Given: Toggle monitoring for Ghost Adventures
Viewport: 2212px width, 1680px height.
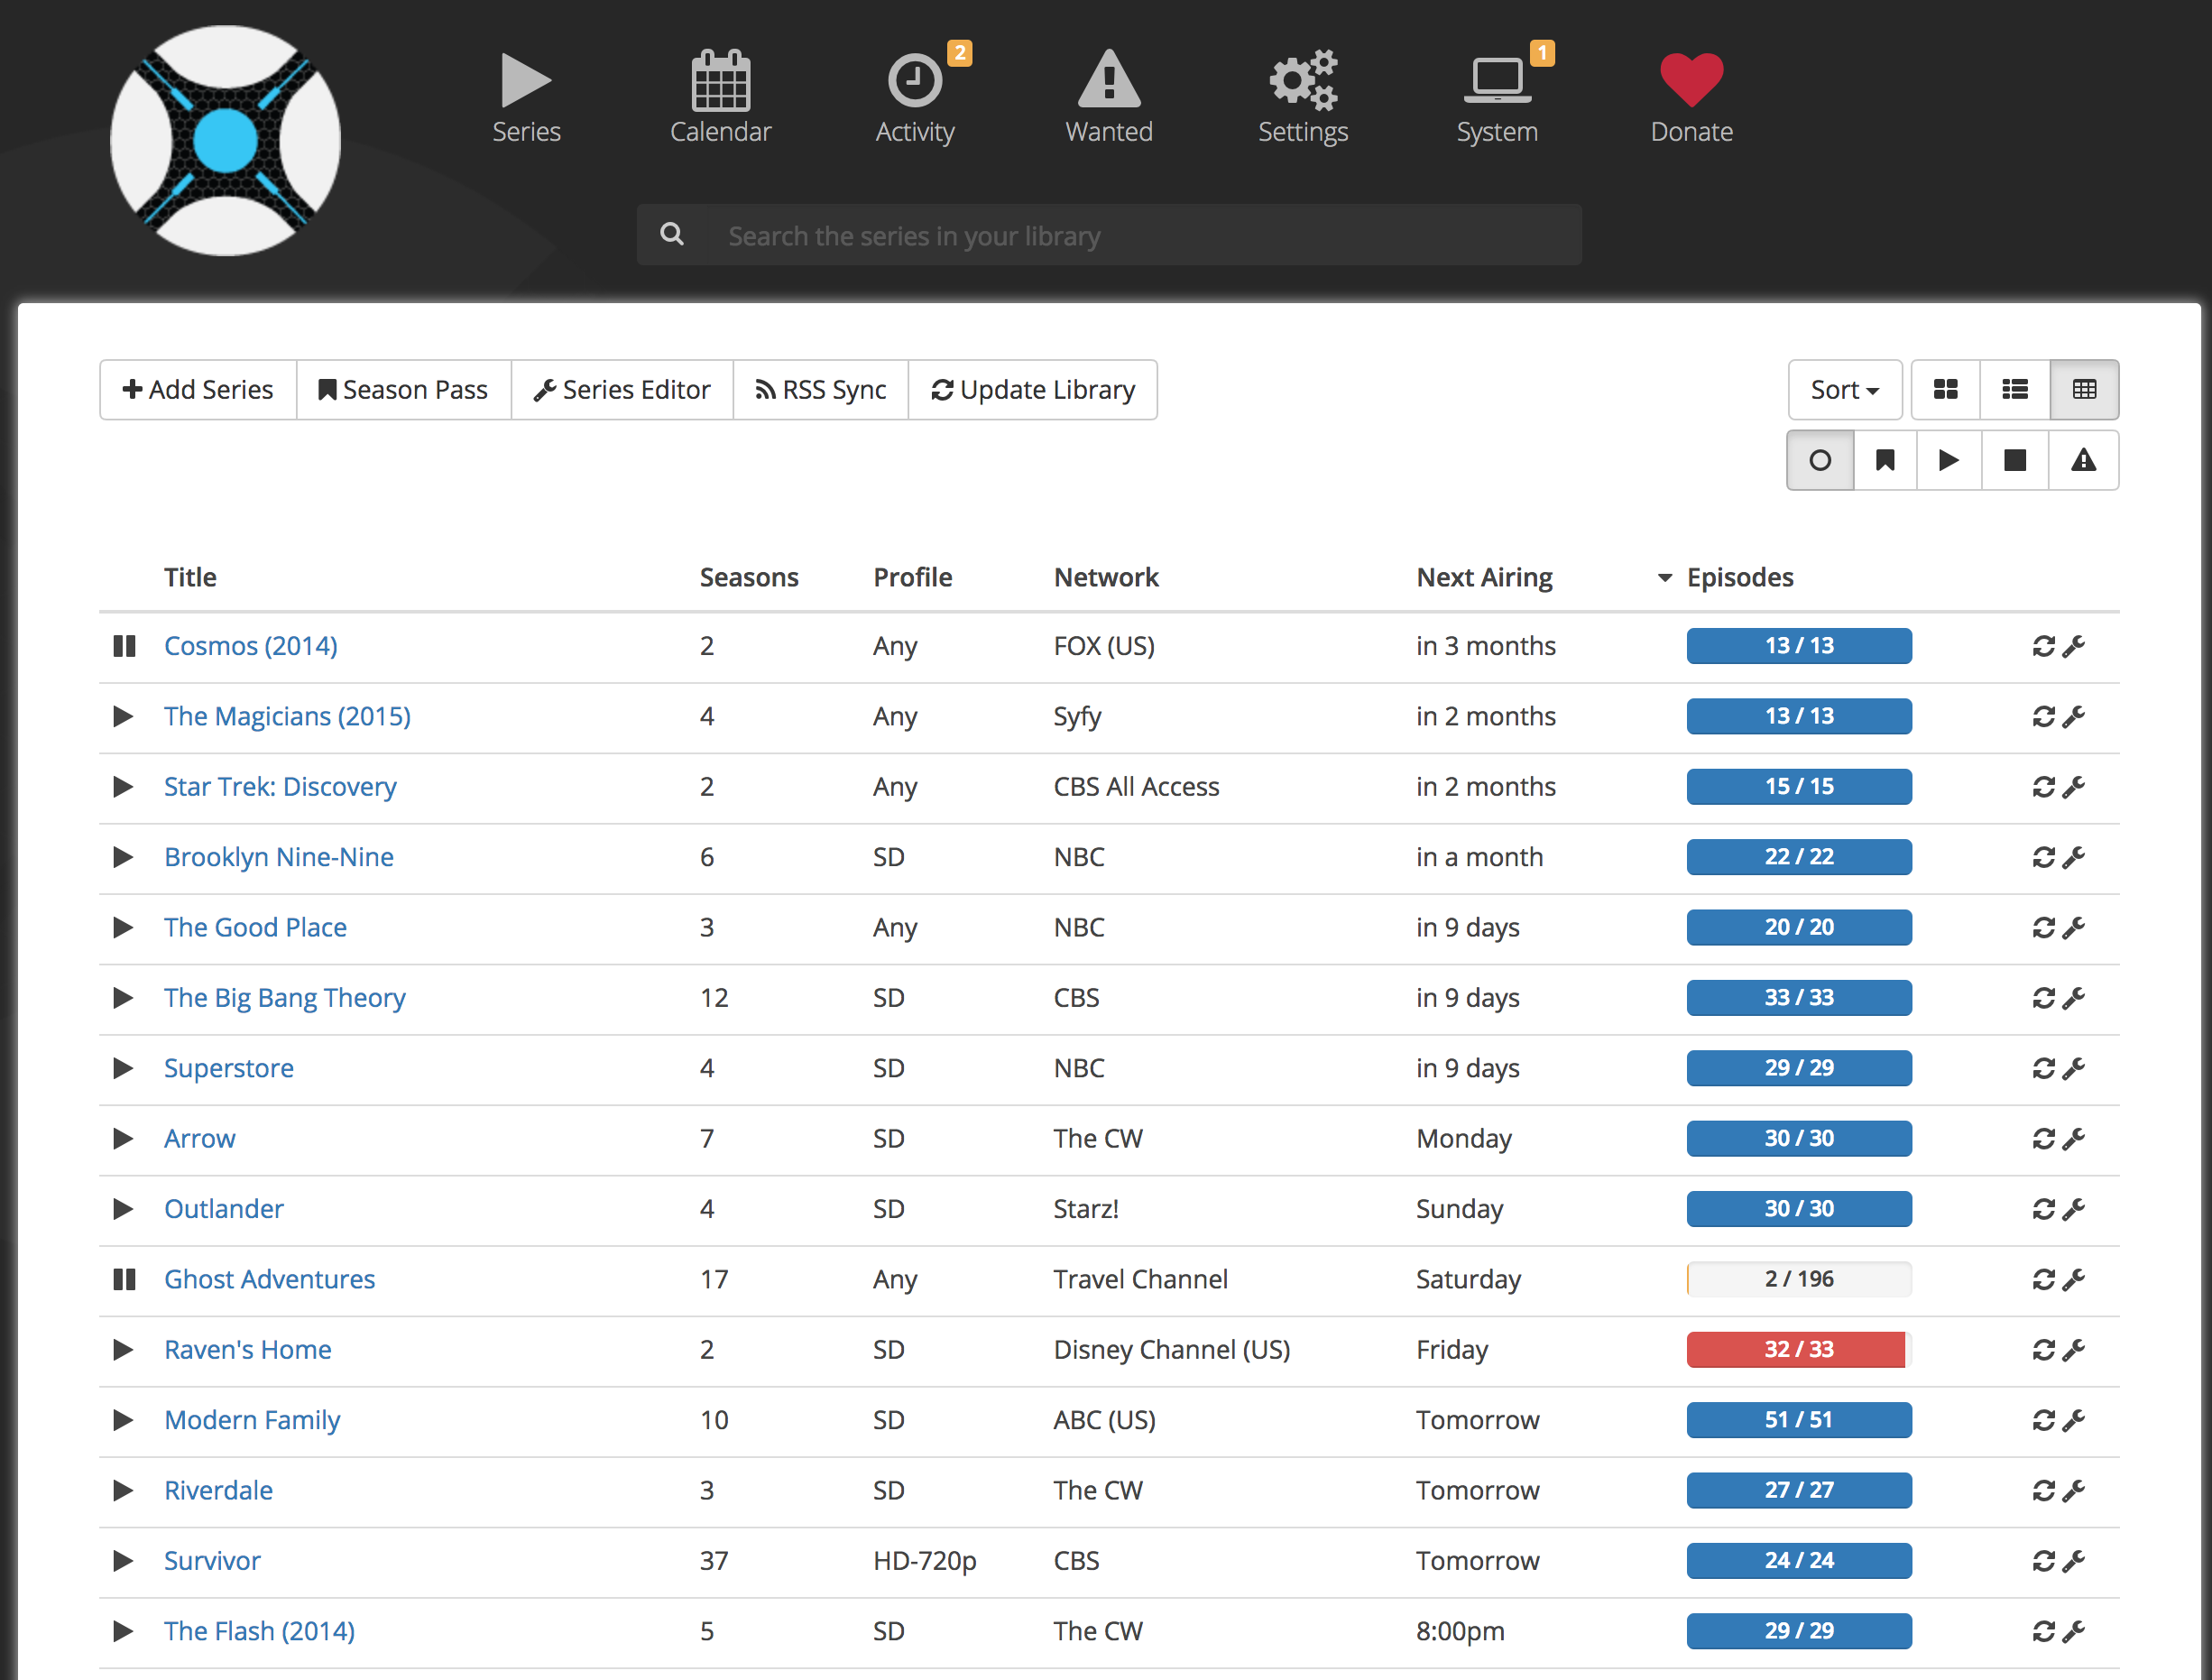Looking at the screenshot, I should pyautogui.click(x=124, y=1279).
